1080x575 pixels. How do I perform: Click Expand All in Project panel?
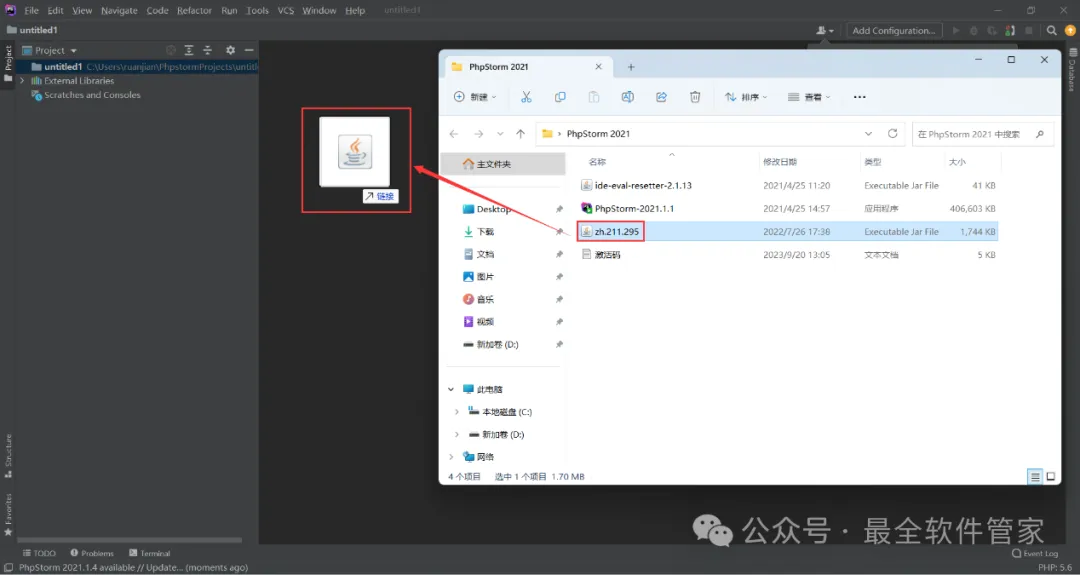pos(189,50)
